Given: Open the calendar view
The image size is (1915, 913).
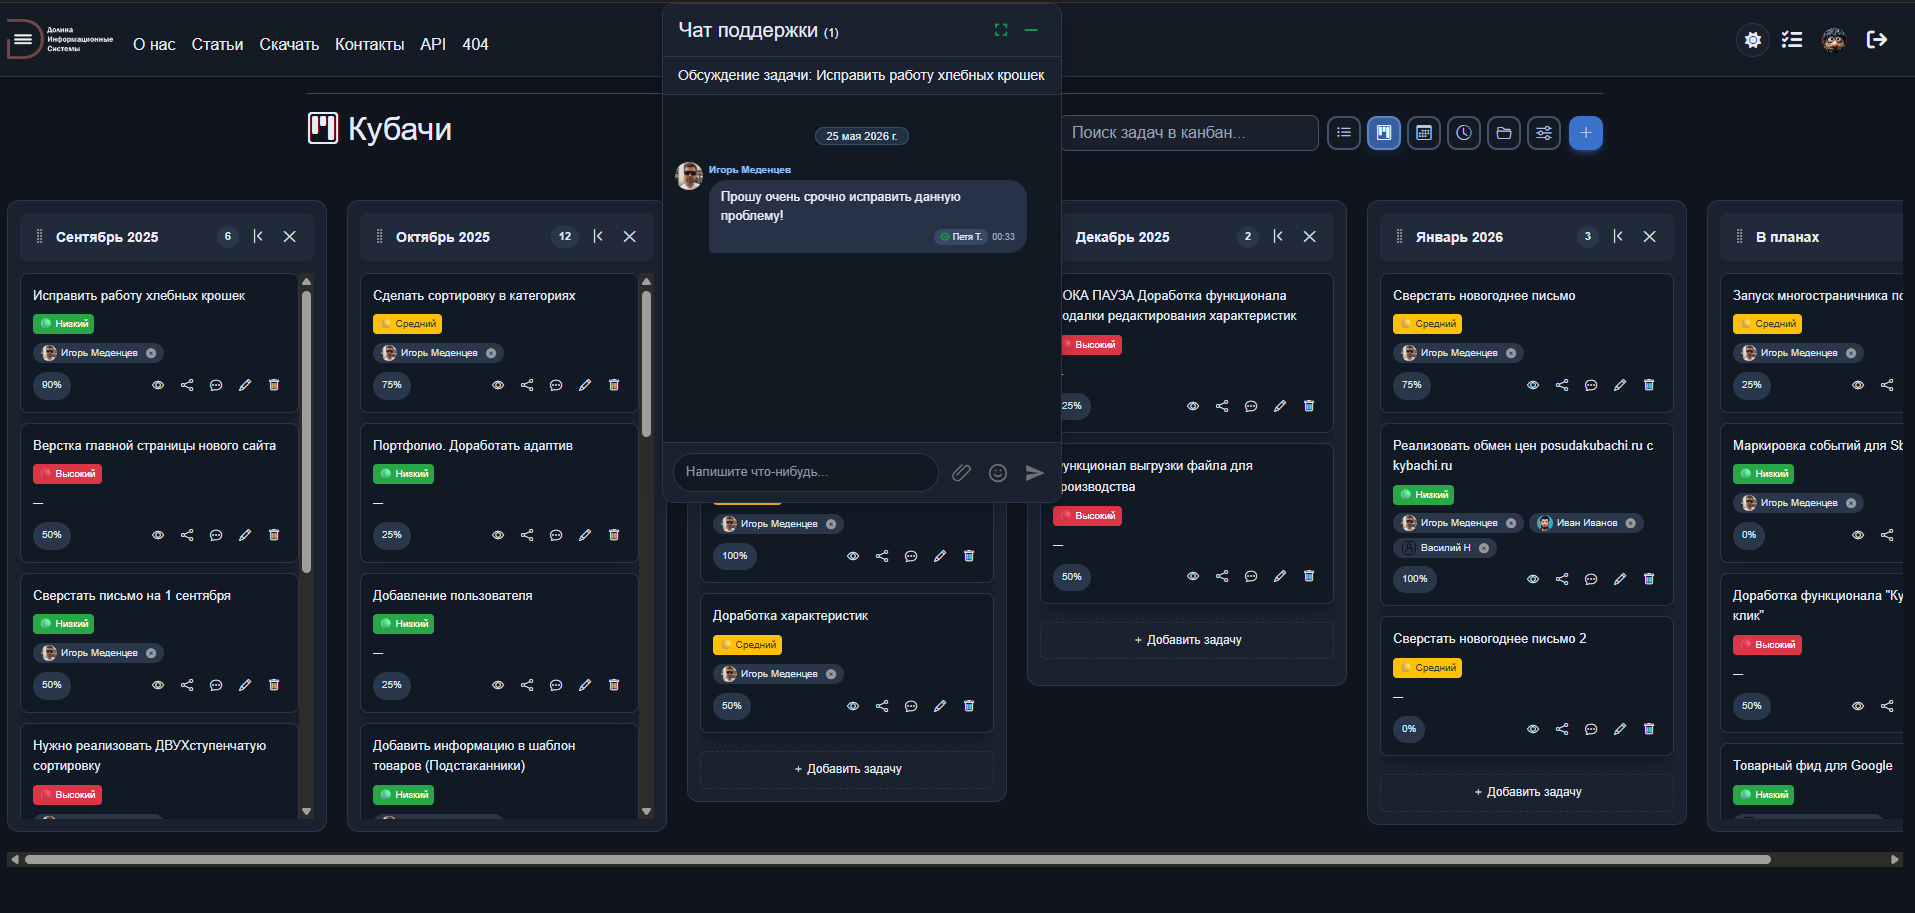Looking at the screenshot, I should click(x=1424, y=132).
